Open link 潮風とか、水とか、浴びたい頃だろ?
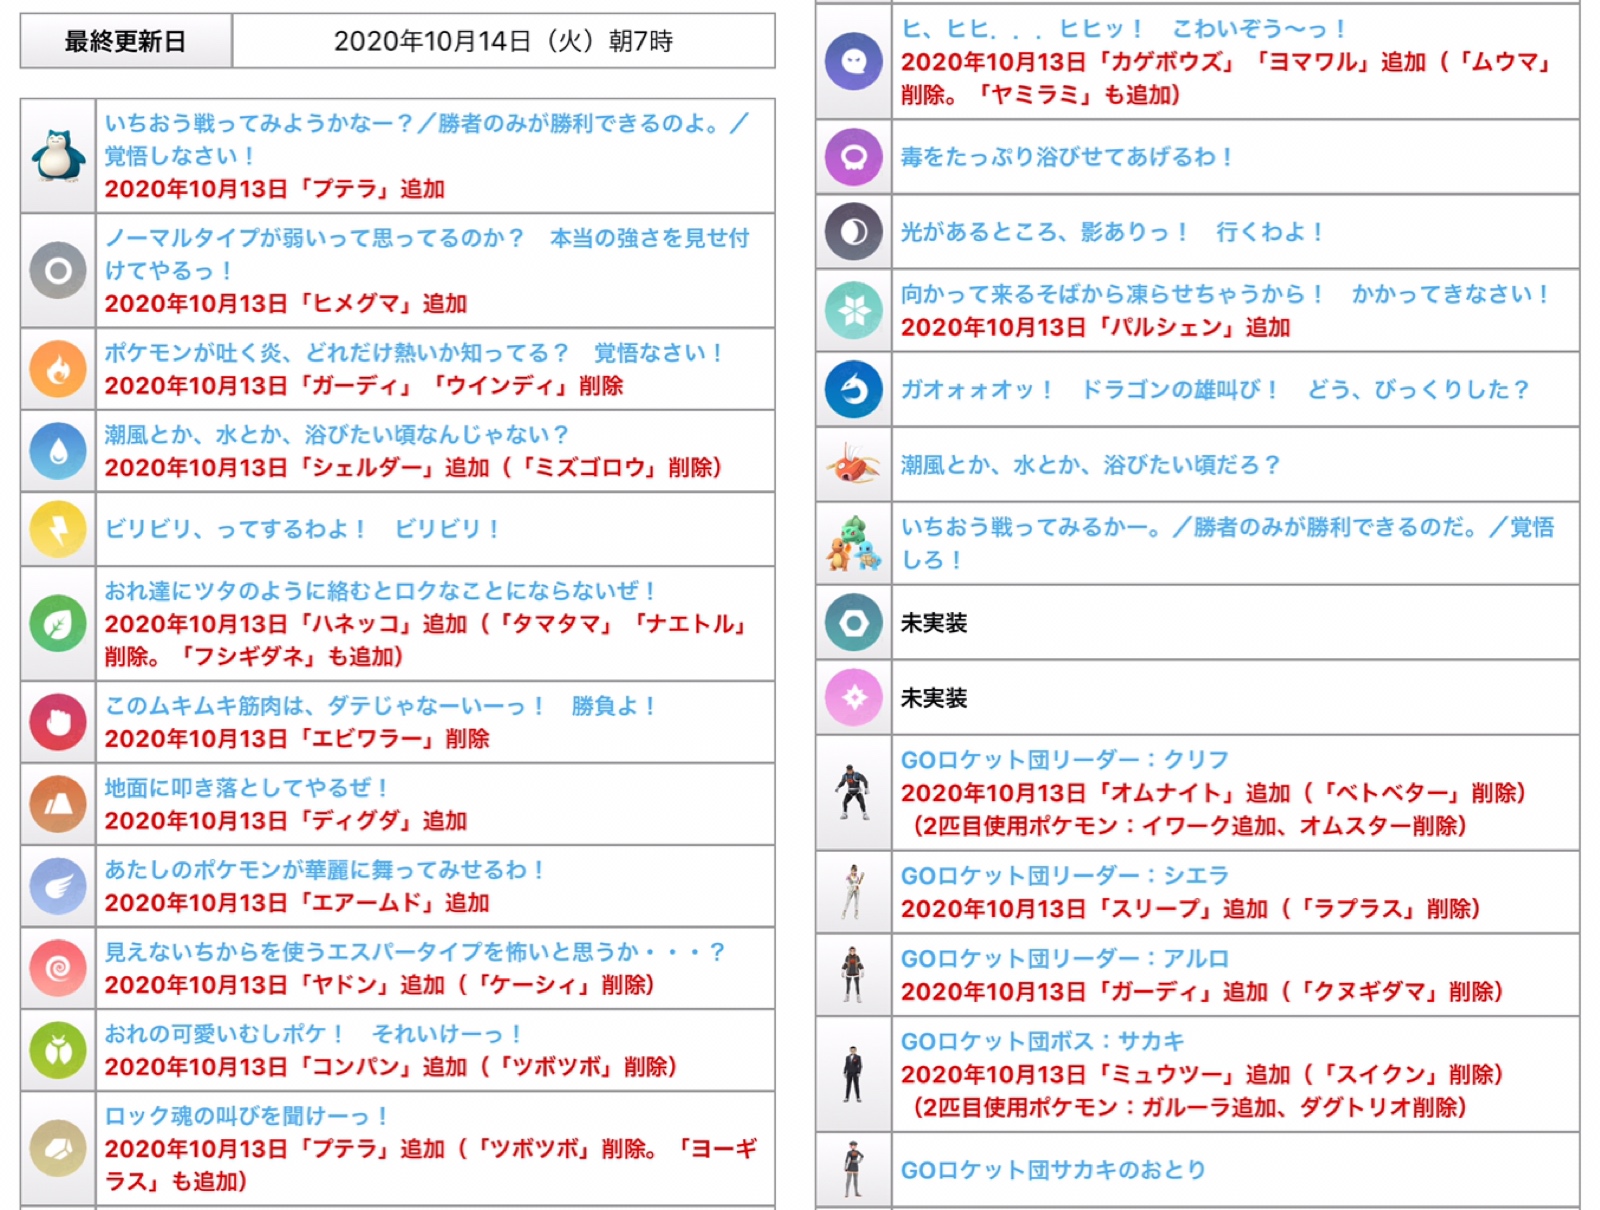The image size is (1600, 1210). pyautogui.click(x=1091, y=465)
